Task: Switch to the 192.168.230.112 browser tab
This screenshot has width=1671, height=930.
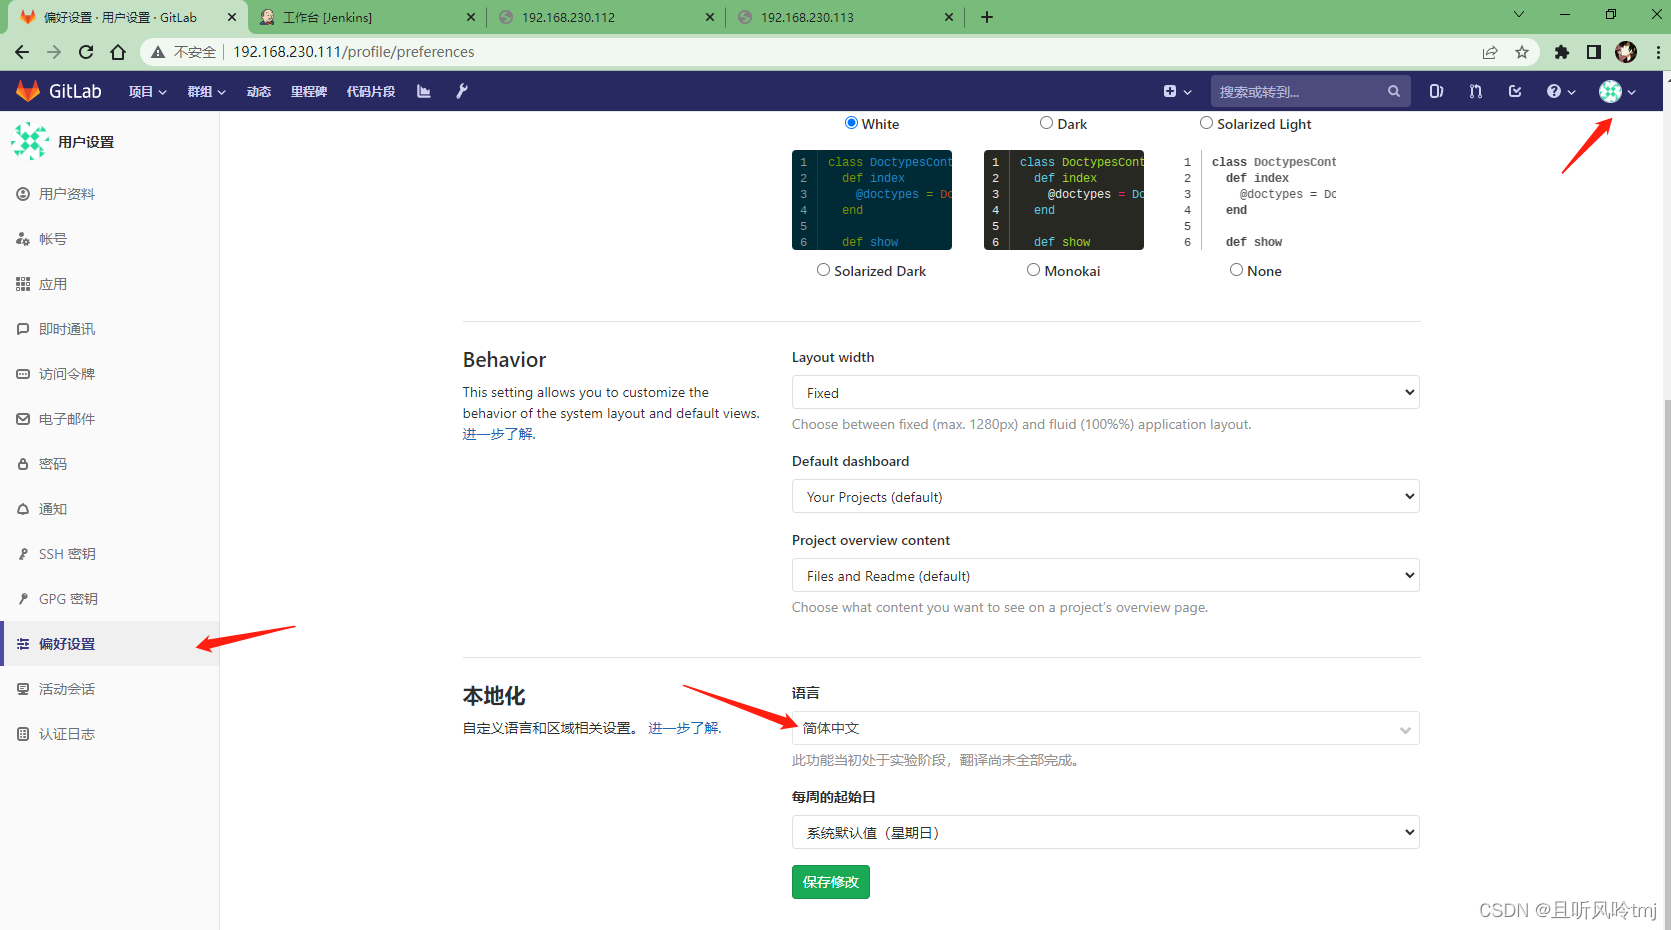Action: tap(606, 17)
